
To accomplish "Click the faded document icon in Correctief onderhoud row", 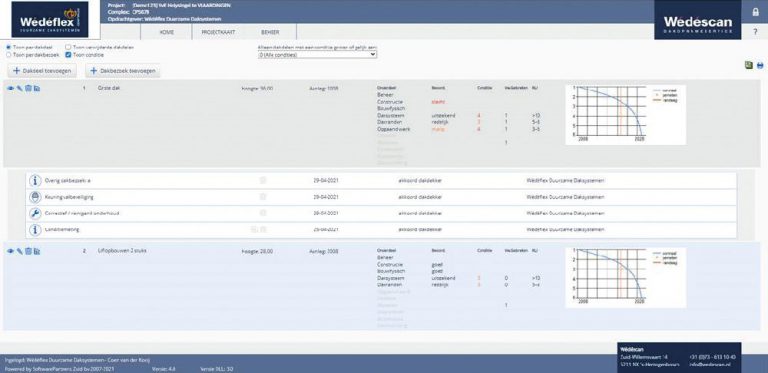I will pyautogui.click(x=263, y=213).
